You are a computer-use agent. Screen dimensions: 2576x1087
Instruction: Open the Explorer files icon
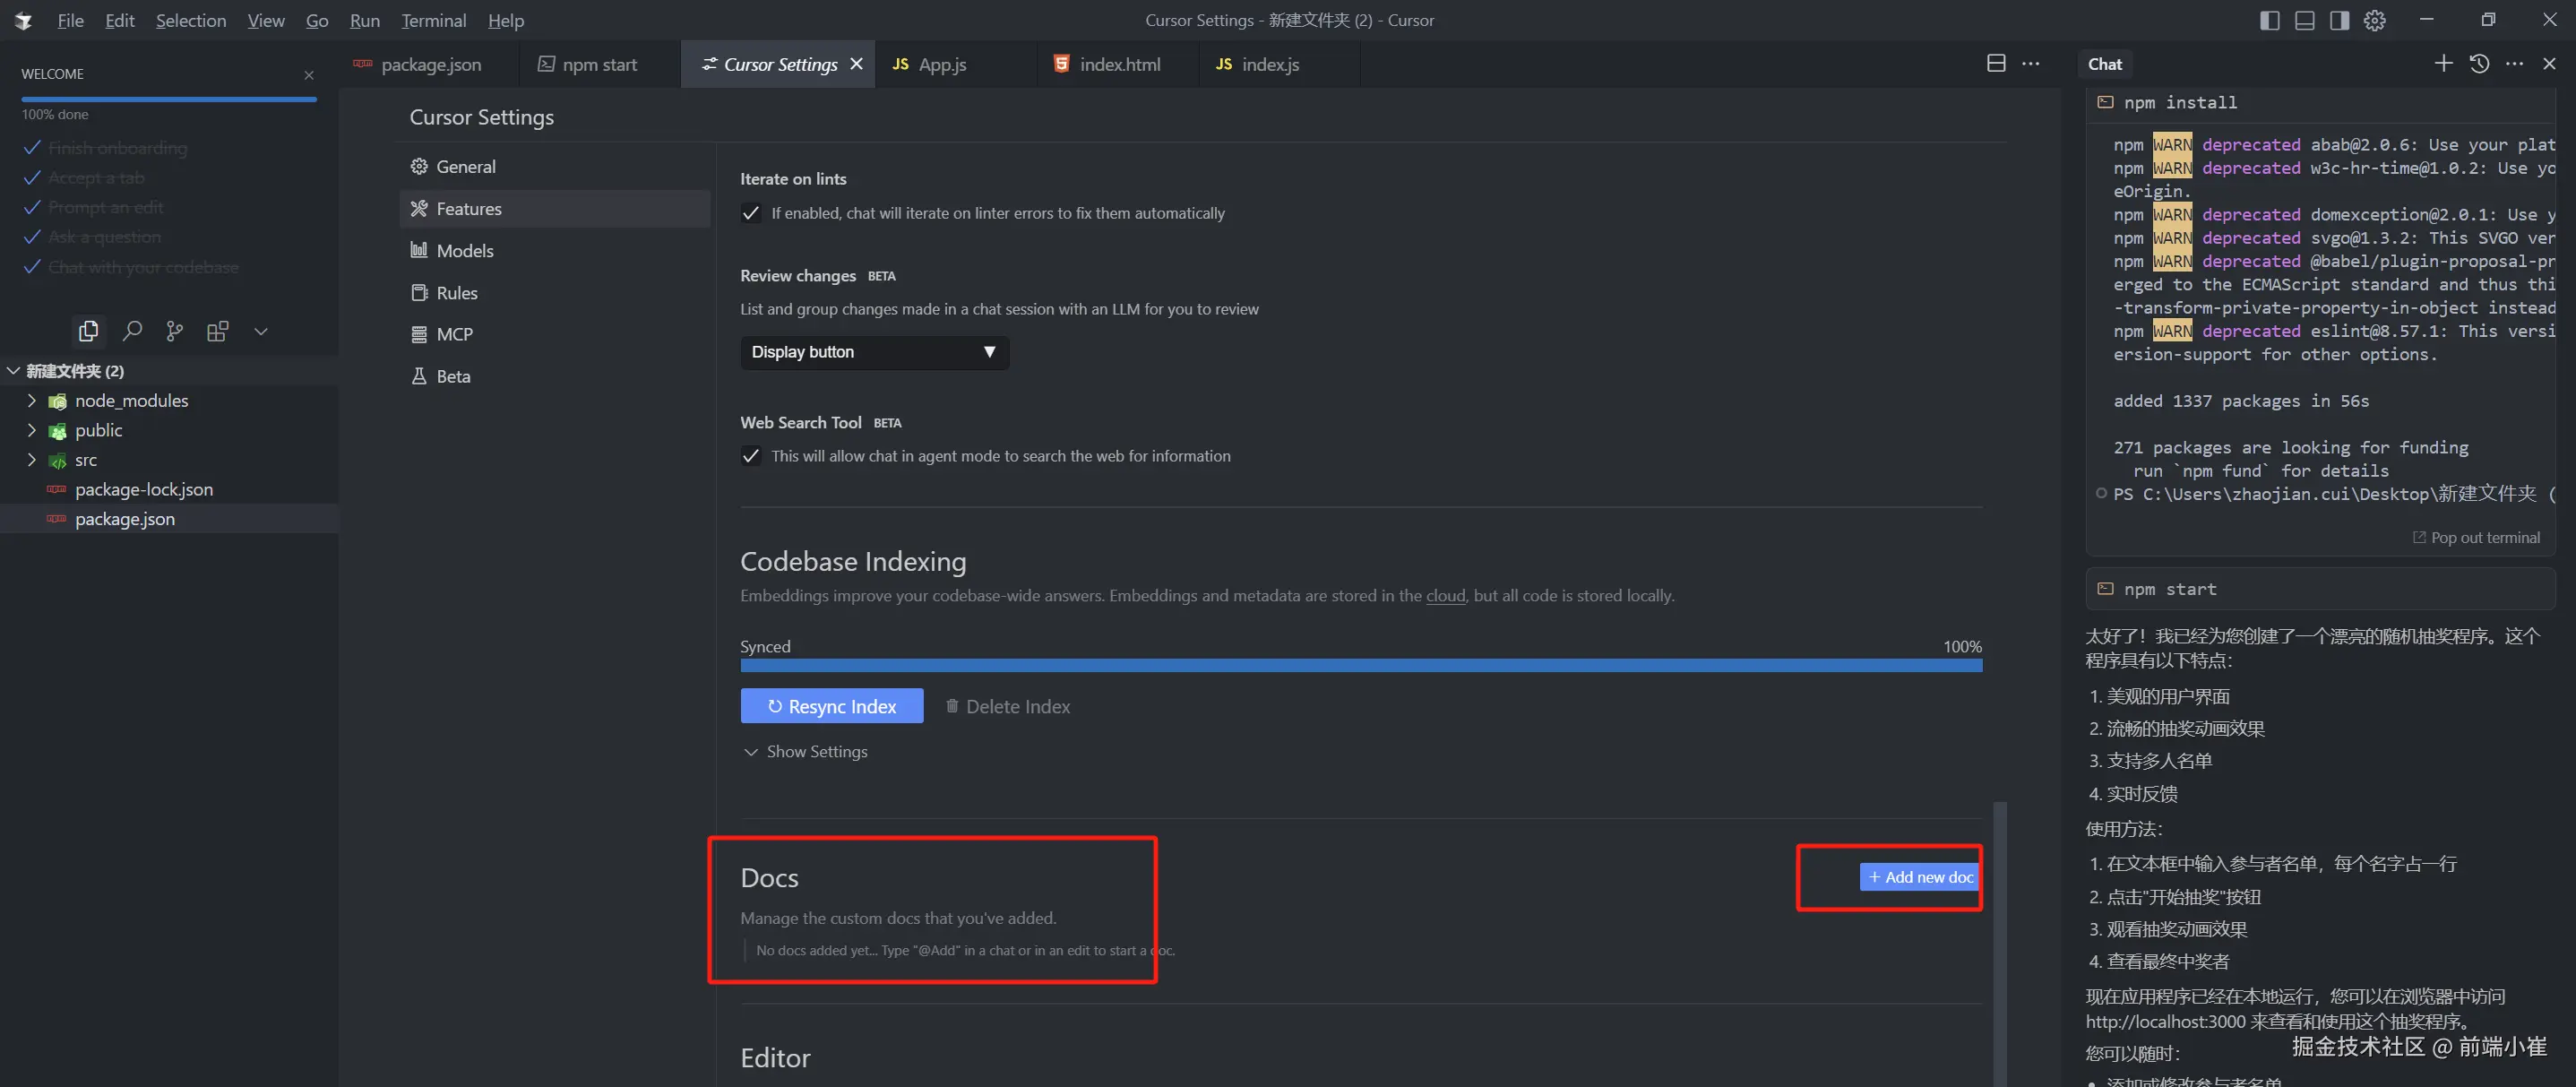[x=88, y=331]
